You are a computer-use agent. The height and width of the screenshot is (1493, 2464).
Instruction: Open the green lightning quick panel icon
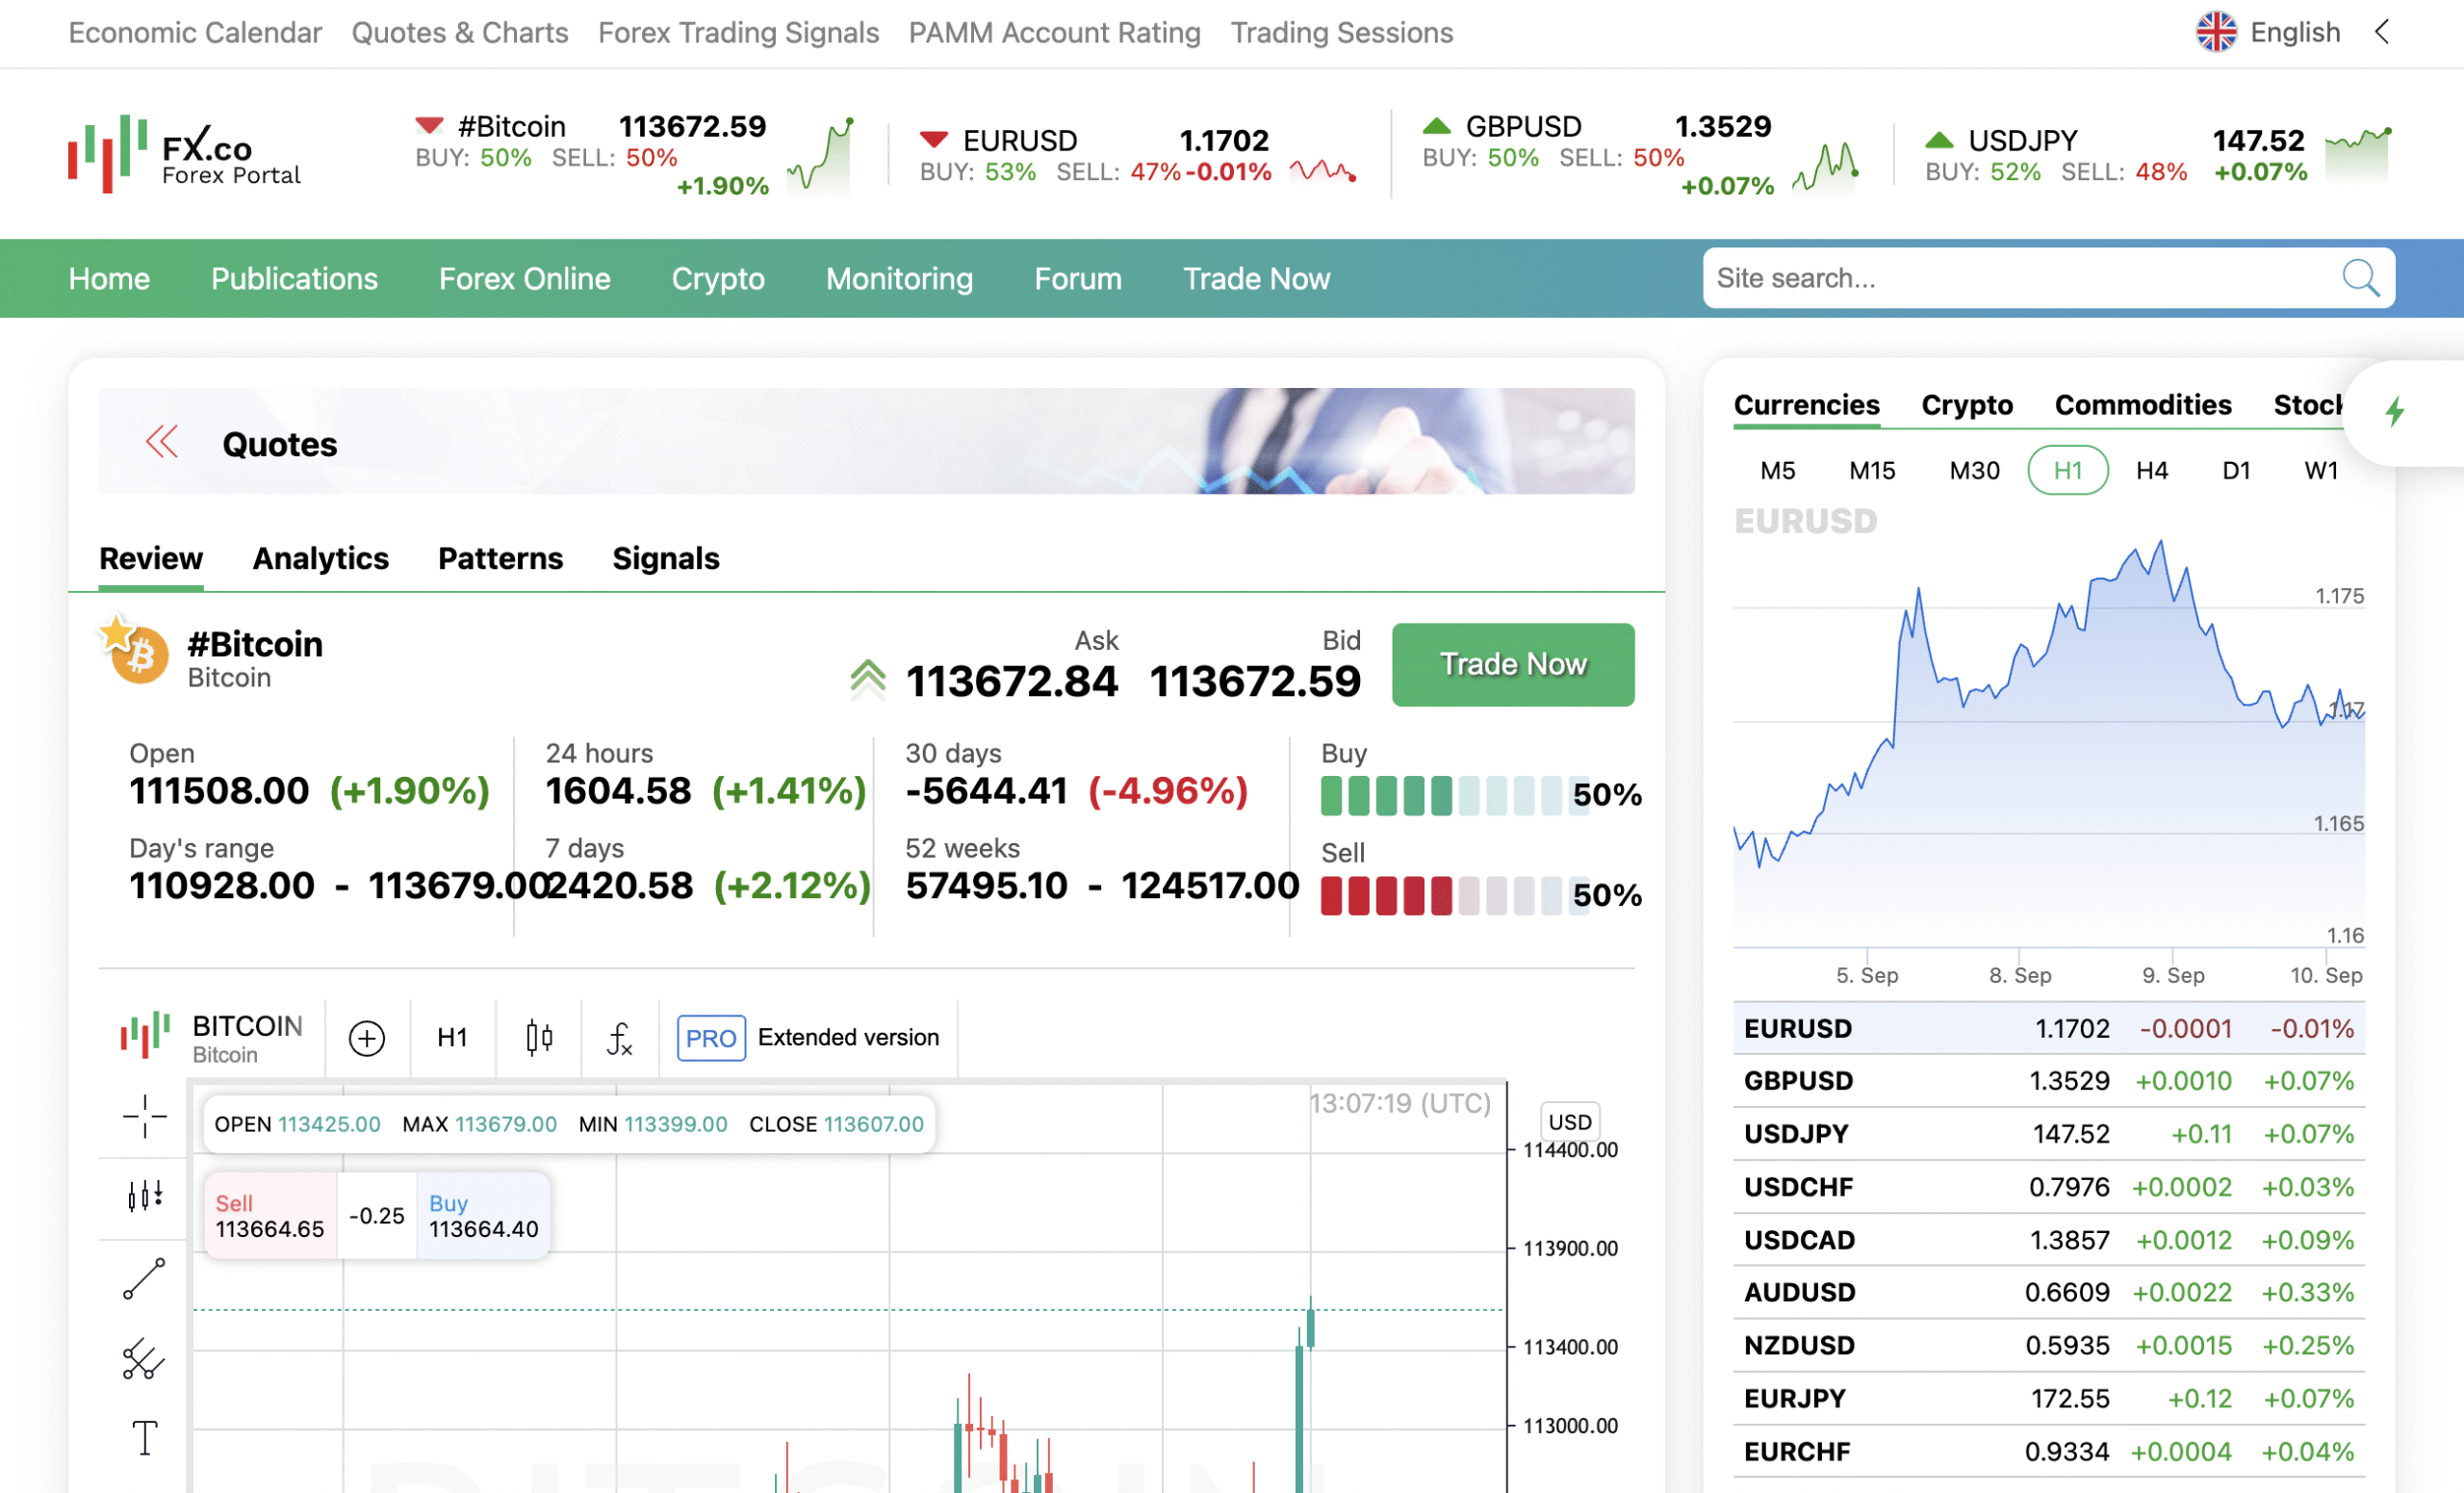coord(2395,411)
